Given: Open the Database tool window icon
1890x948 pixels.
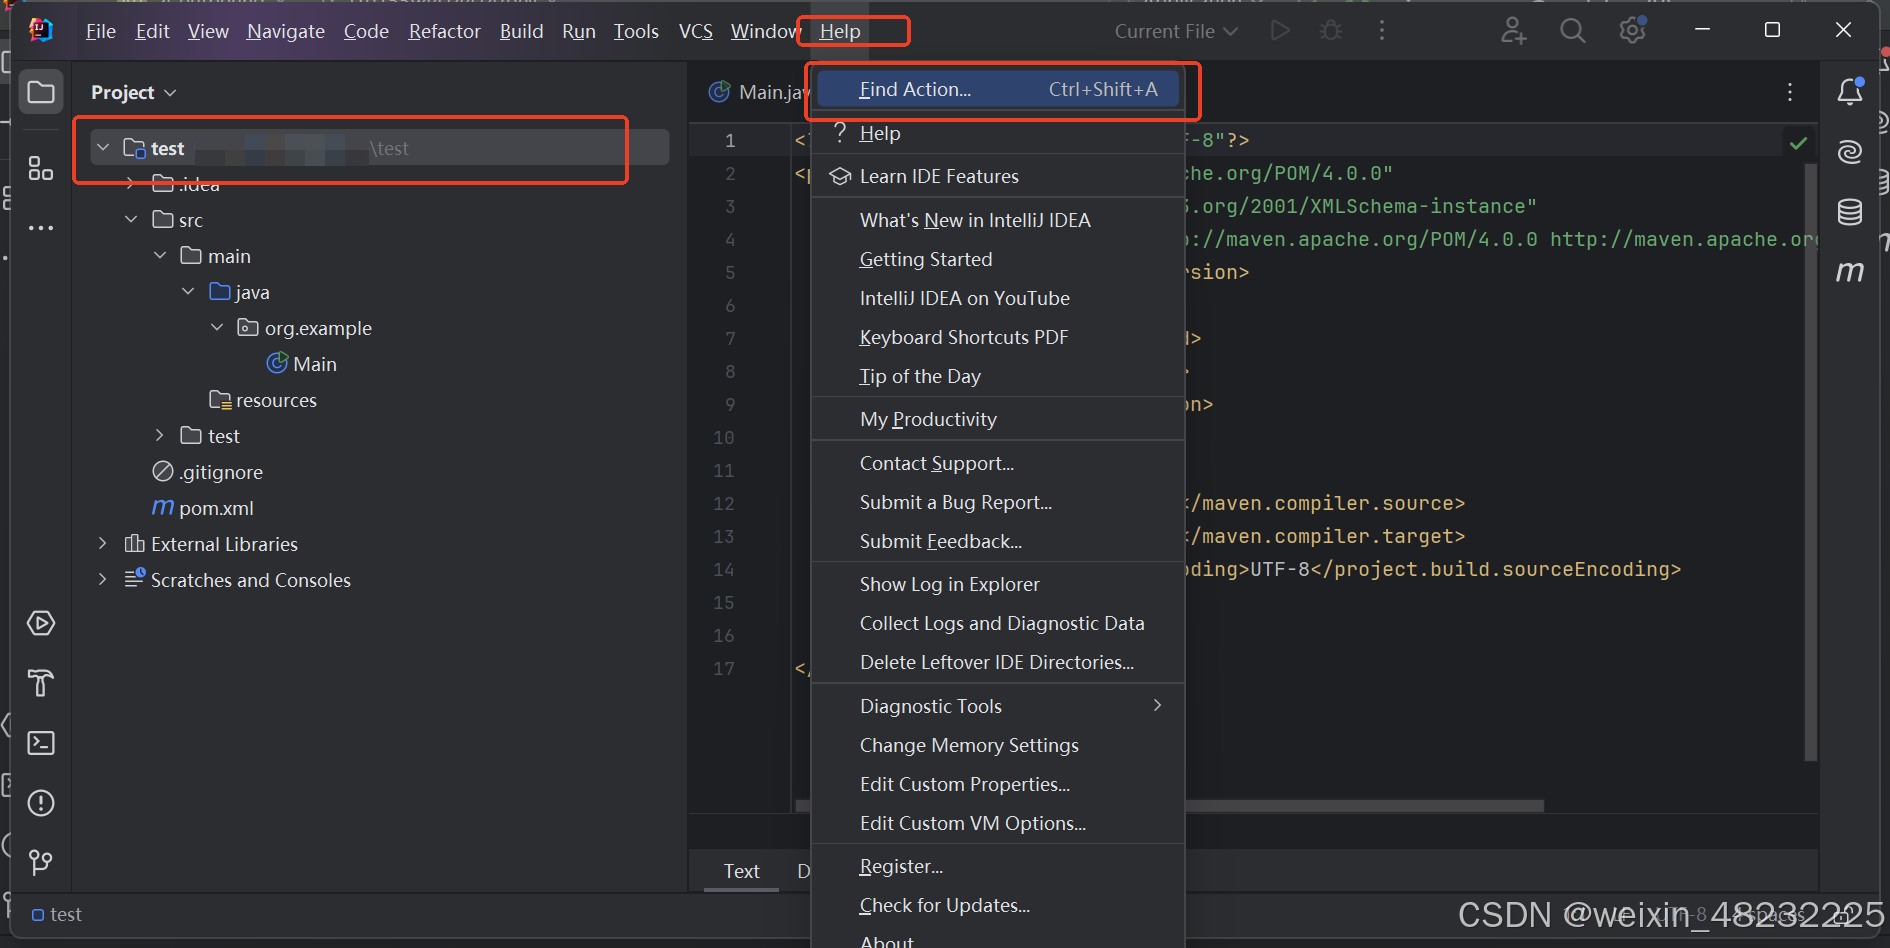Looking at the screenshot, I should [1850, 212].
